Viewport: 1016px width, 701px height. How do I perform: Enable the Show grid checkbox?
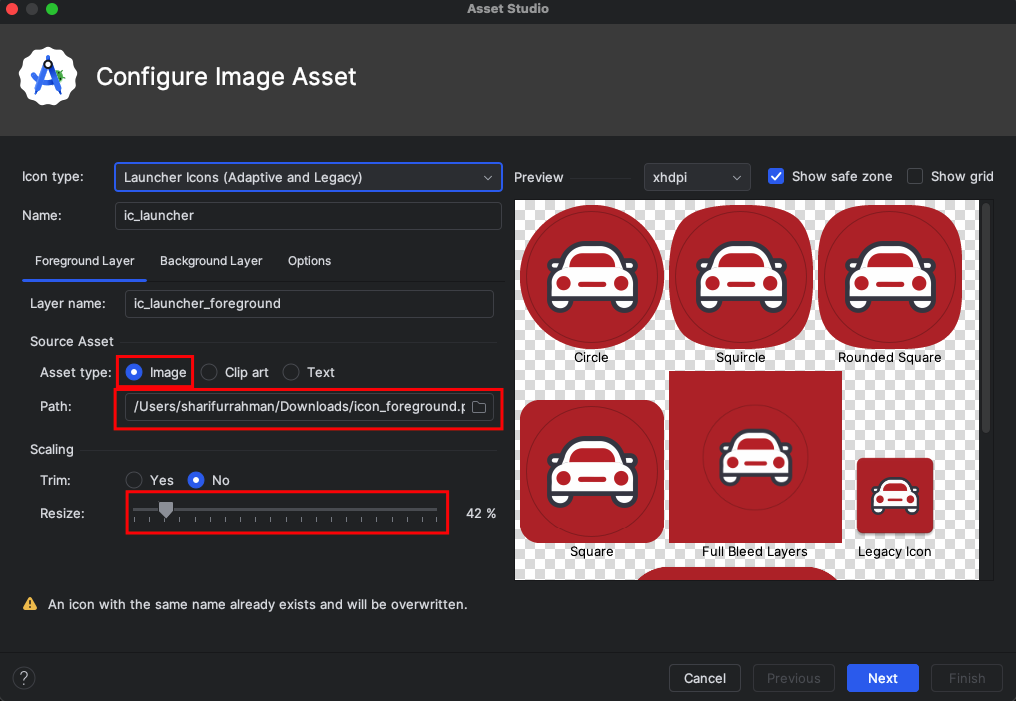pyautogui.click(x=915, y=176)
